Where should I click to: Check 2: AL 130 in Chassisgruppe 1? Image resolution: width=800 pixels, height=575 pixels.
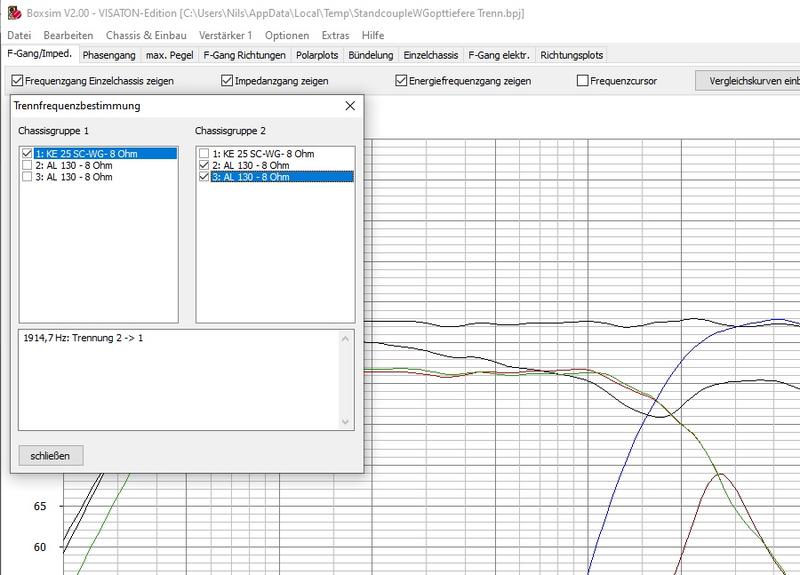(27, 165)
